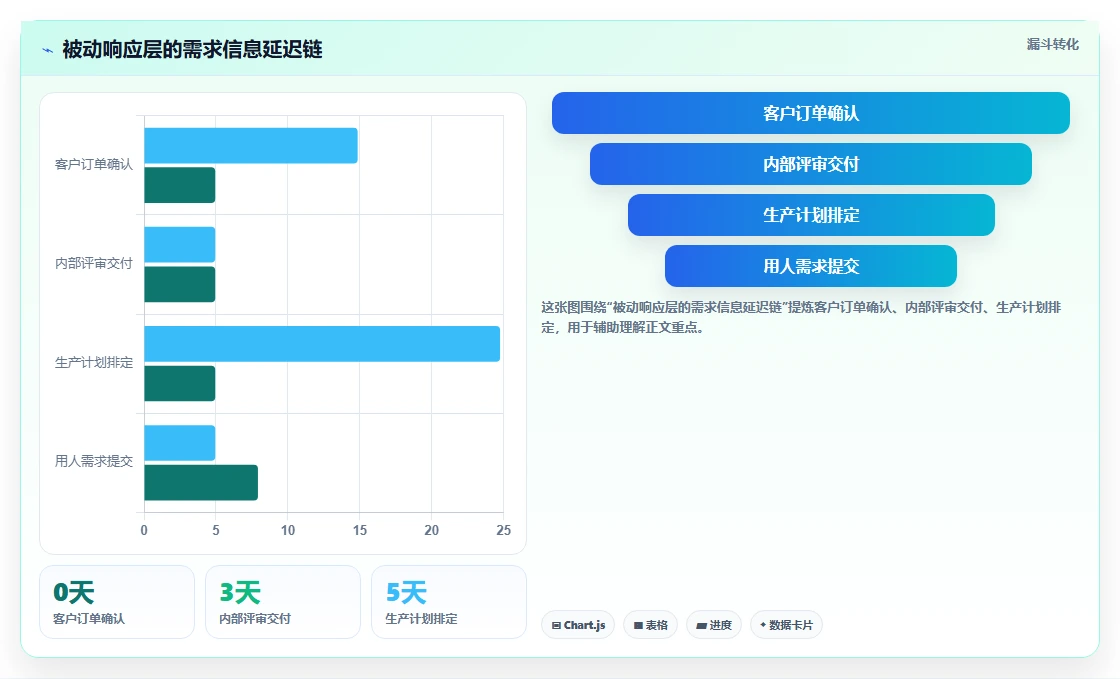Select the 客户订单确认 funnel stage
The width and height of the screenshot is (1120, 679).
pyautogui.click(x=811, y=113)
